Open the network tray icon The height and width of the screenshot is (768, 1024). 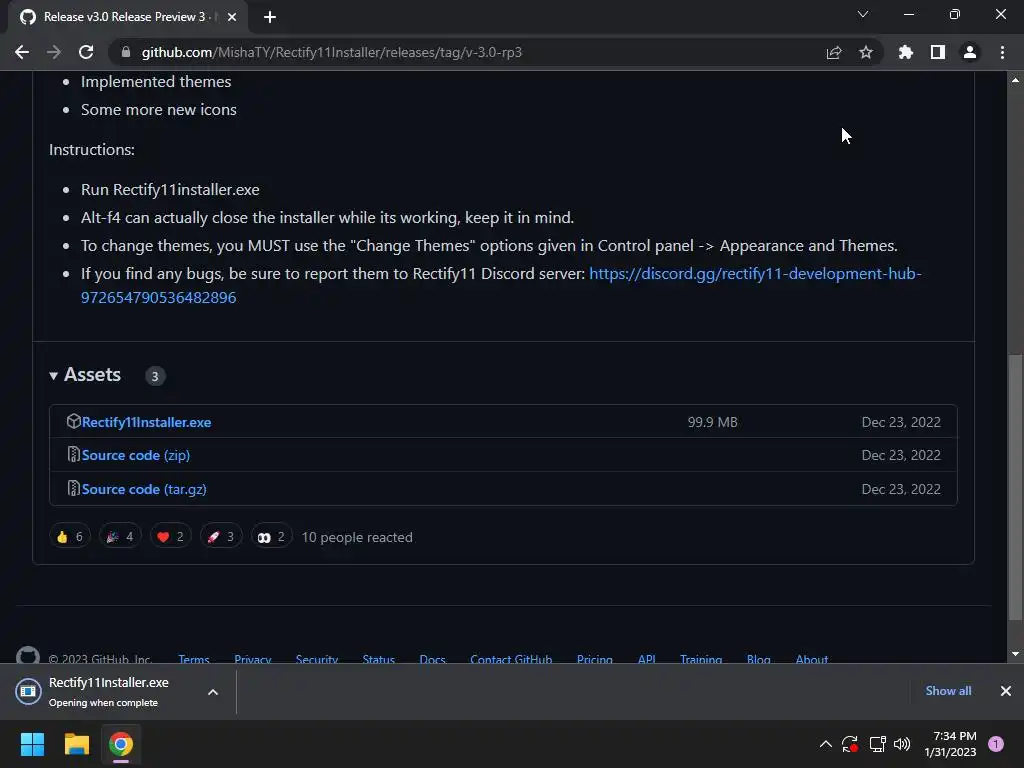877,744
